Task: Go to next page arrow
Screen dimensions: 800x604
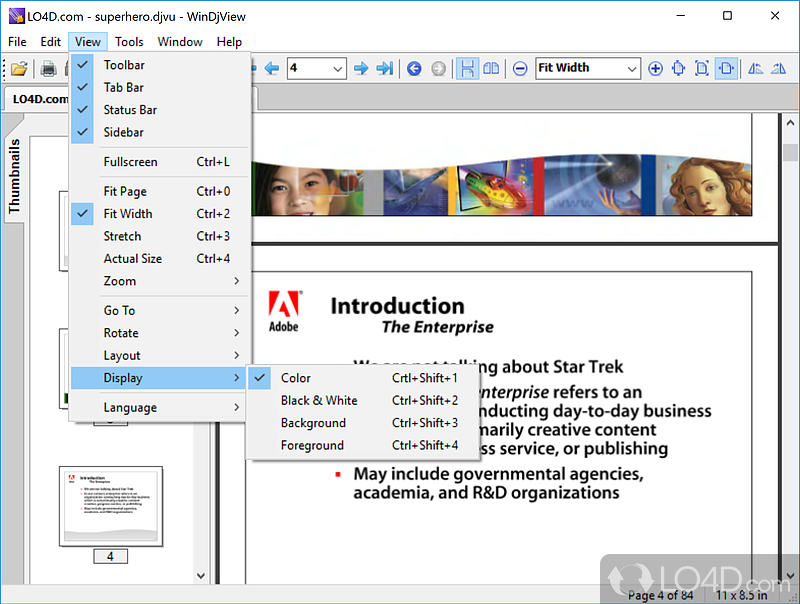Action: 361,68
